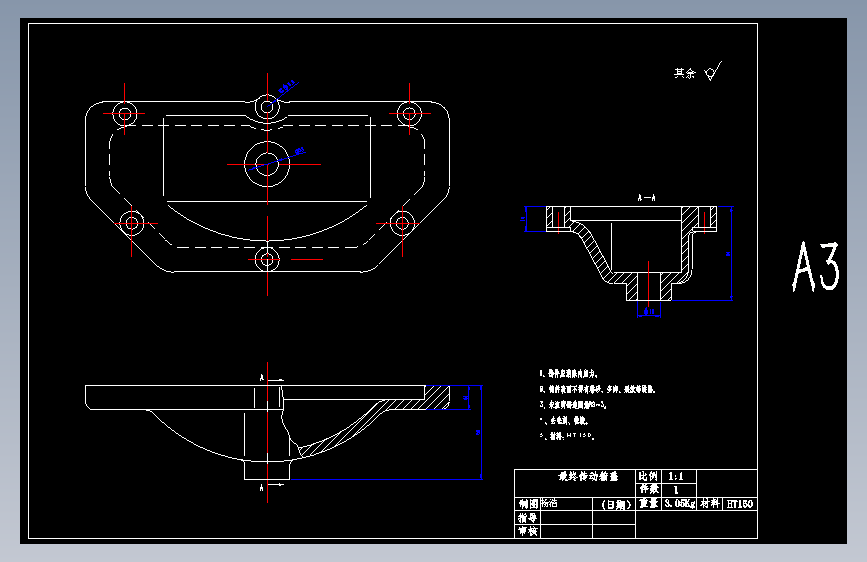Select the weight value '3.05Kg'
This screenshot has width=867, height=562.
[680, 503]
